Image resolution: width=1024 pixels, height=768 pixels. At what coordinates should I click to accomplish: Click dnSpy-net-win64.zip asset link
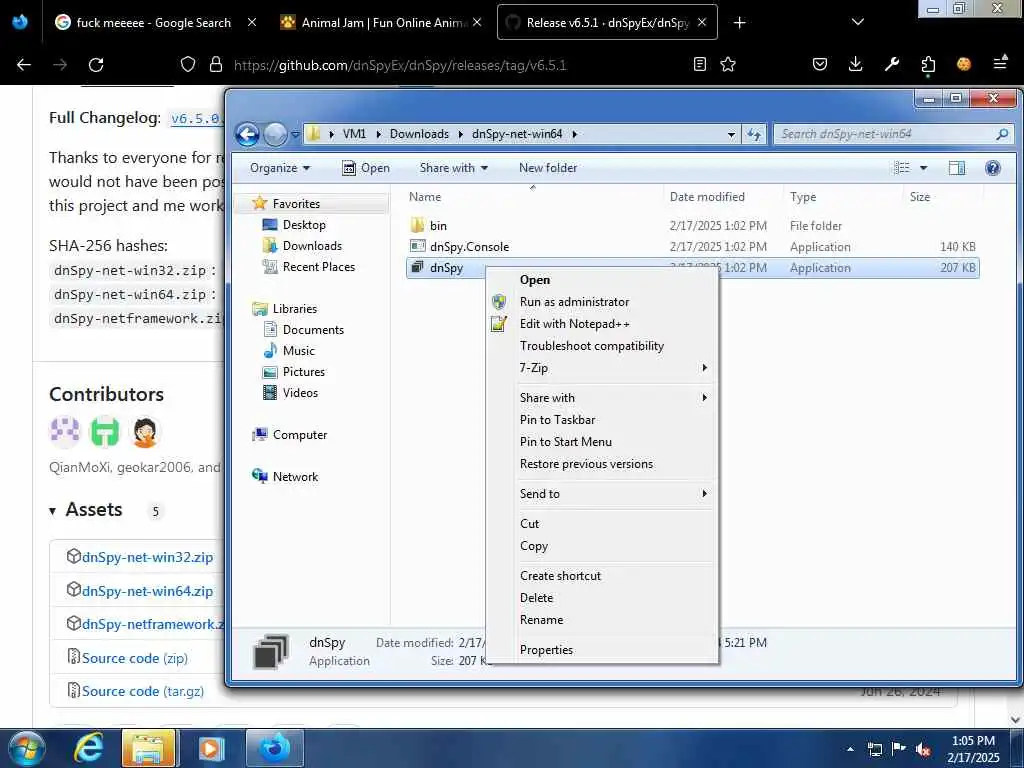point(148,591)
